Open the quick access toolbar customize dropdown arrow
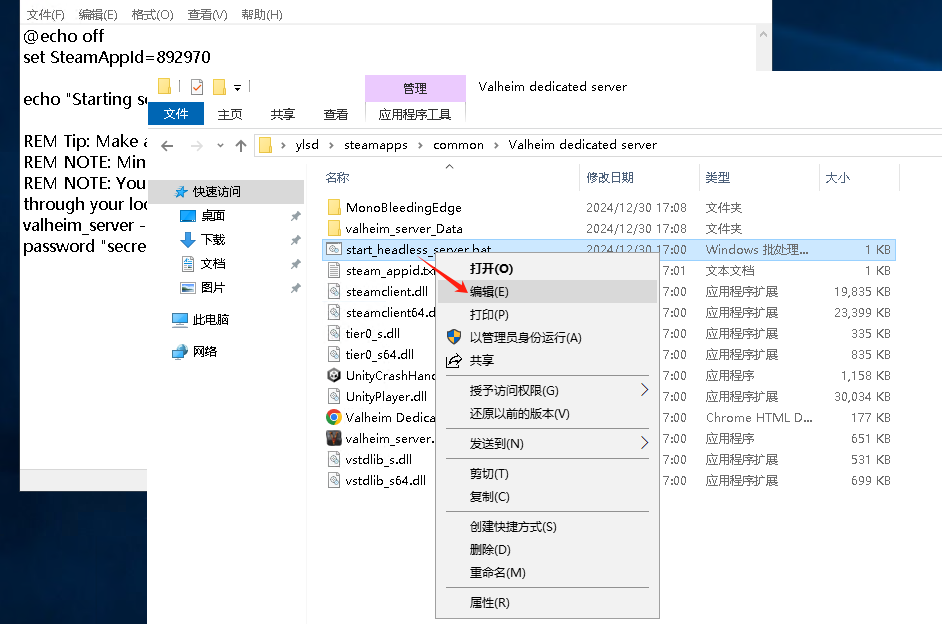Image resolution: width=942 pixels, height=624 pixels. (x=237, y=88)
